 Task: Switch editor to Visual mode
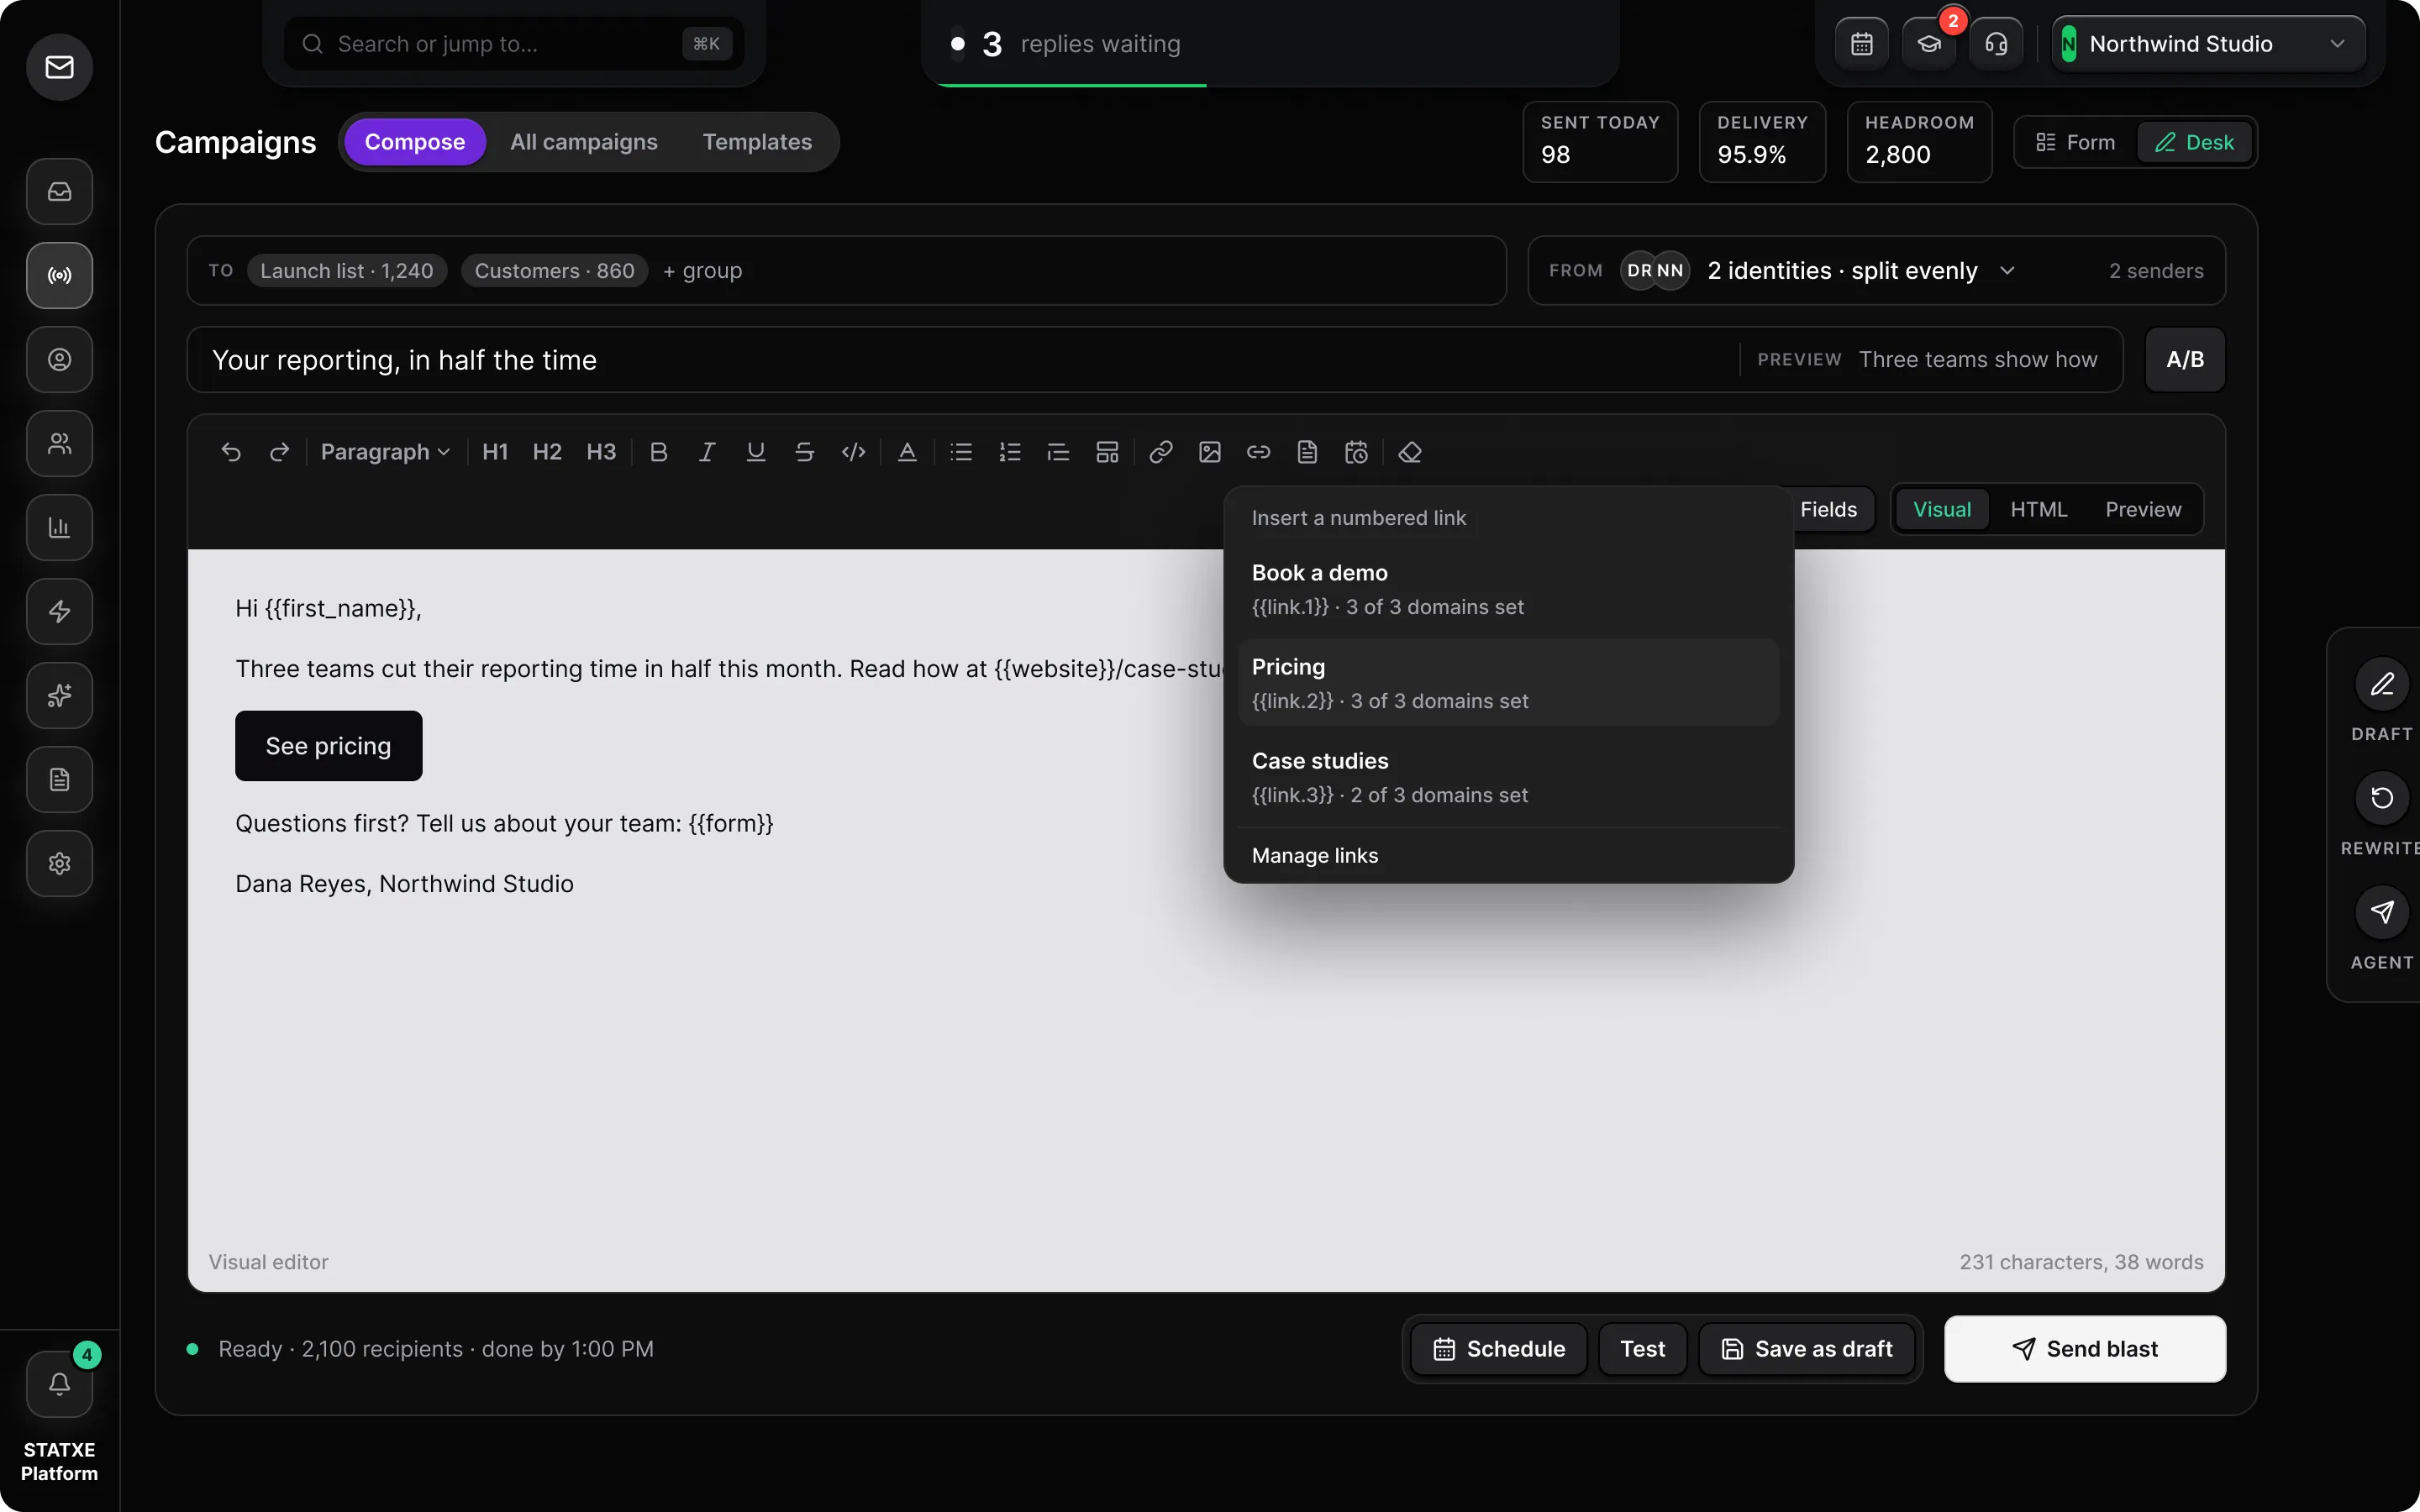click(1942, 509)
